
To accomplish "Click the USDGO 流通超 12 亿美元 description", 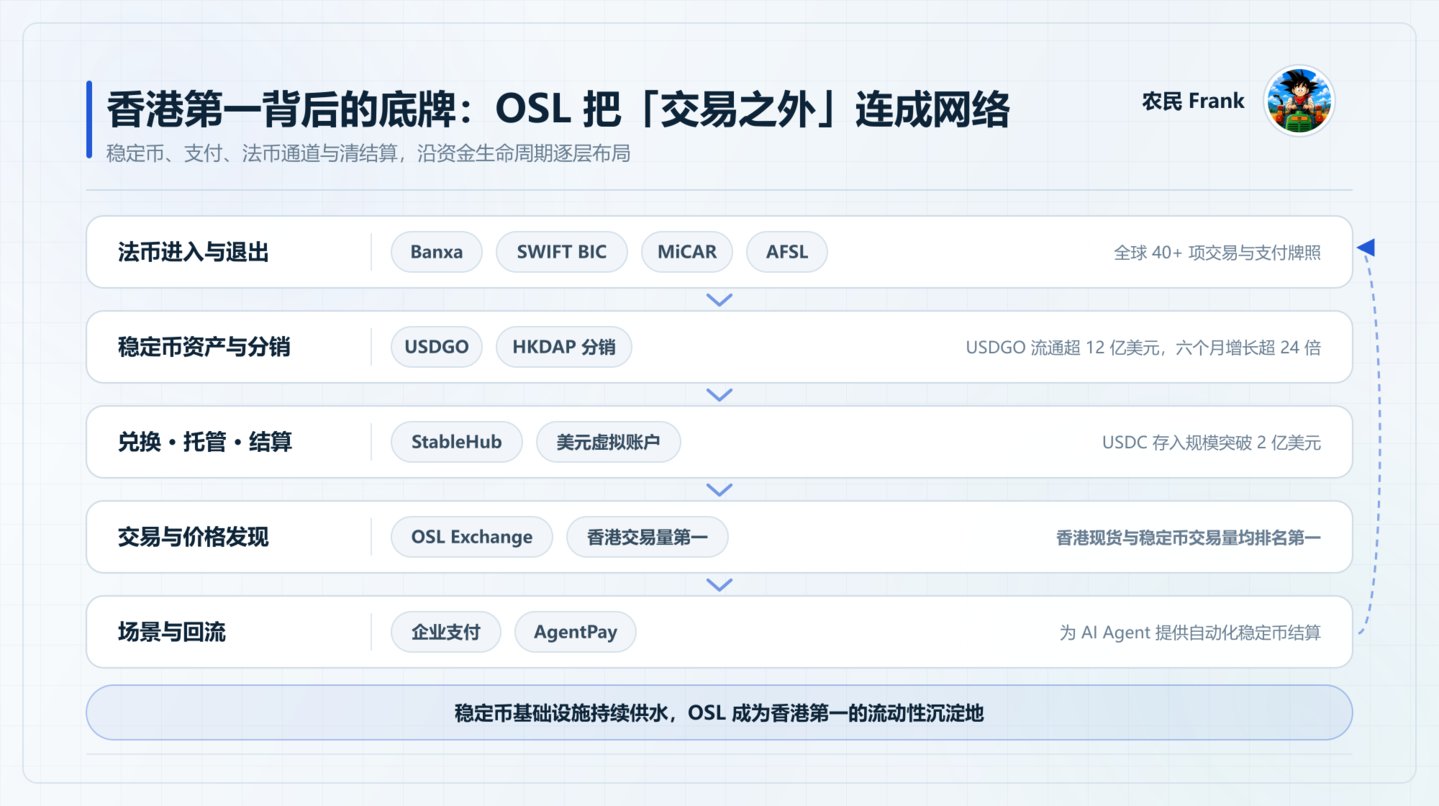I will pos(1143,348).
